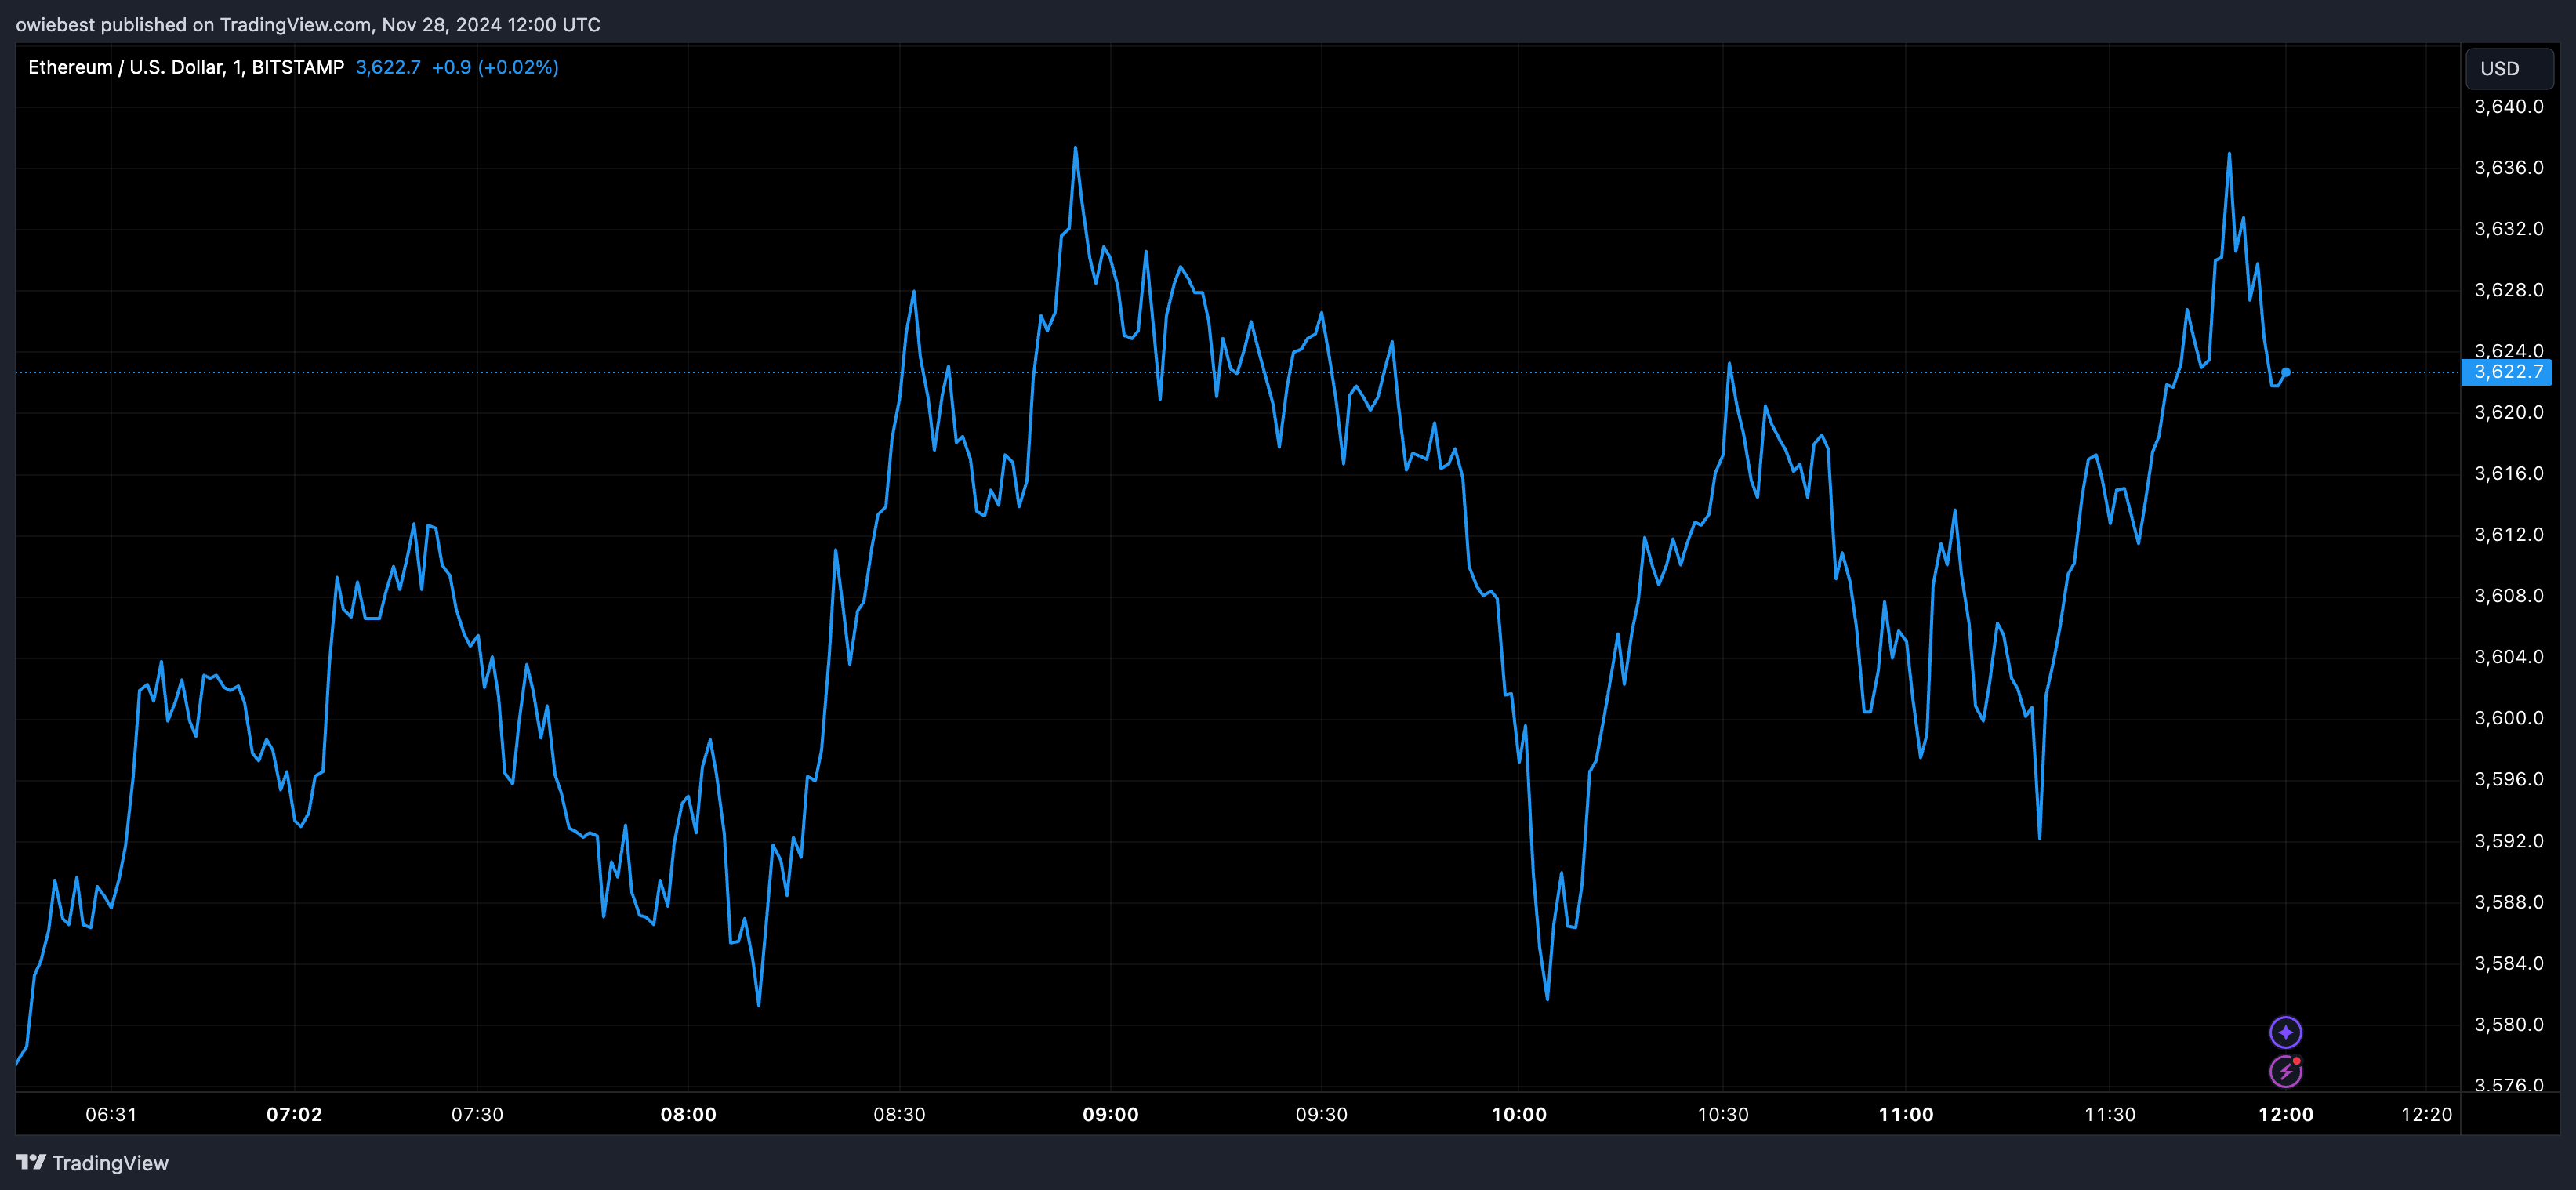The width and height of the screenshot is (2576, 1190).
Task: Click the 08:00 time axis label
Action: pos(688,1114)
